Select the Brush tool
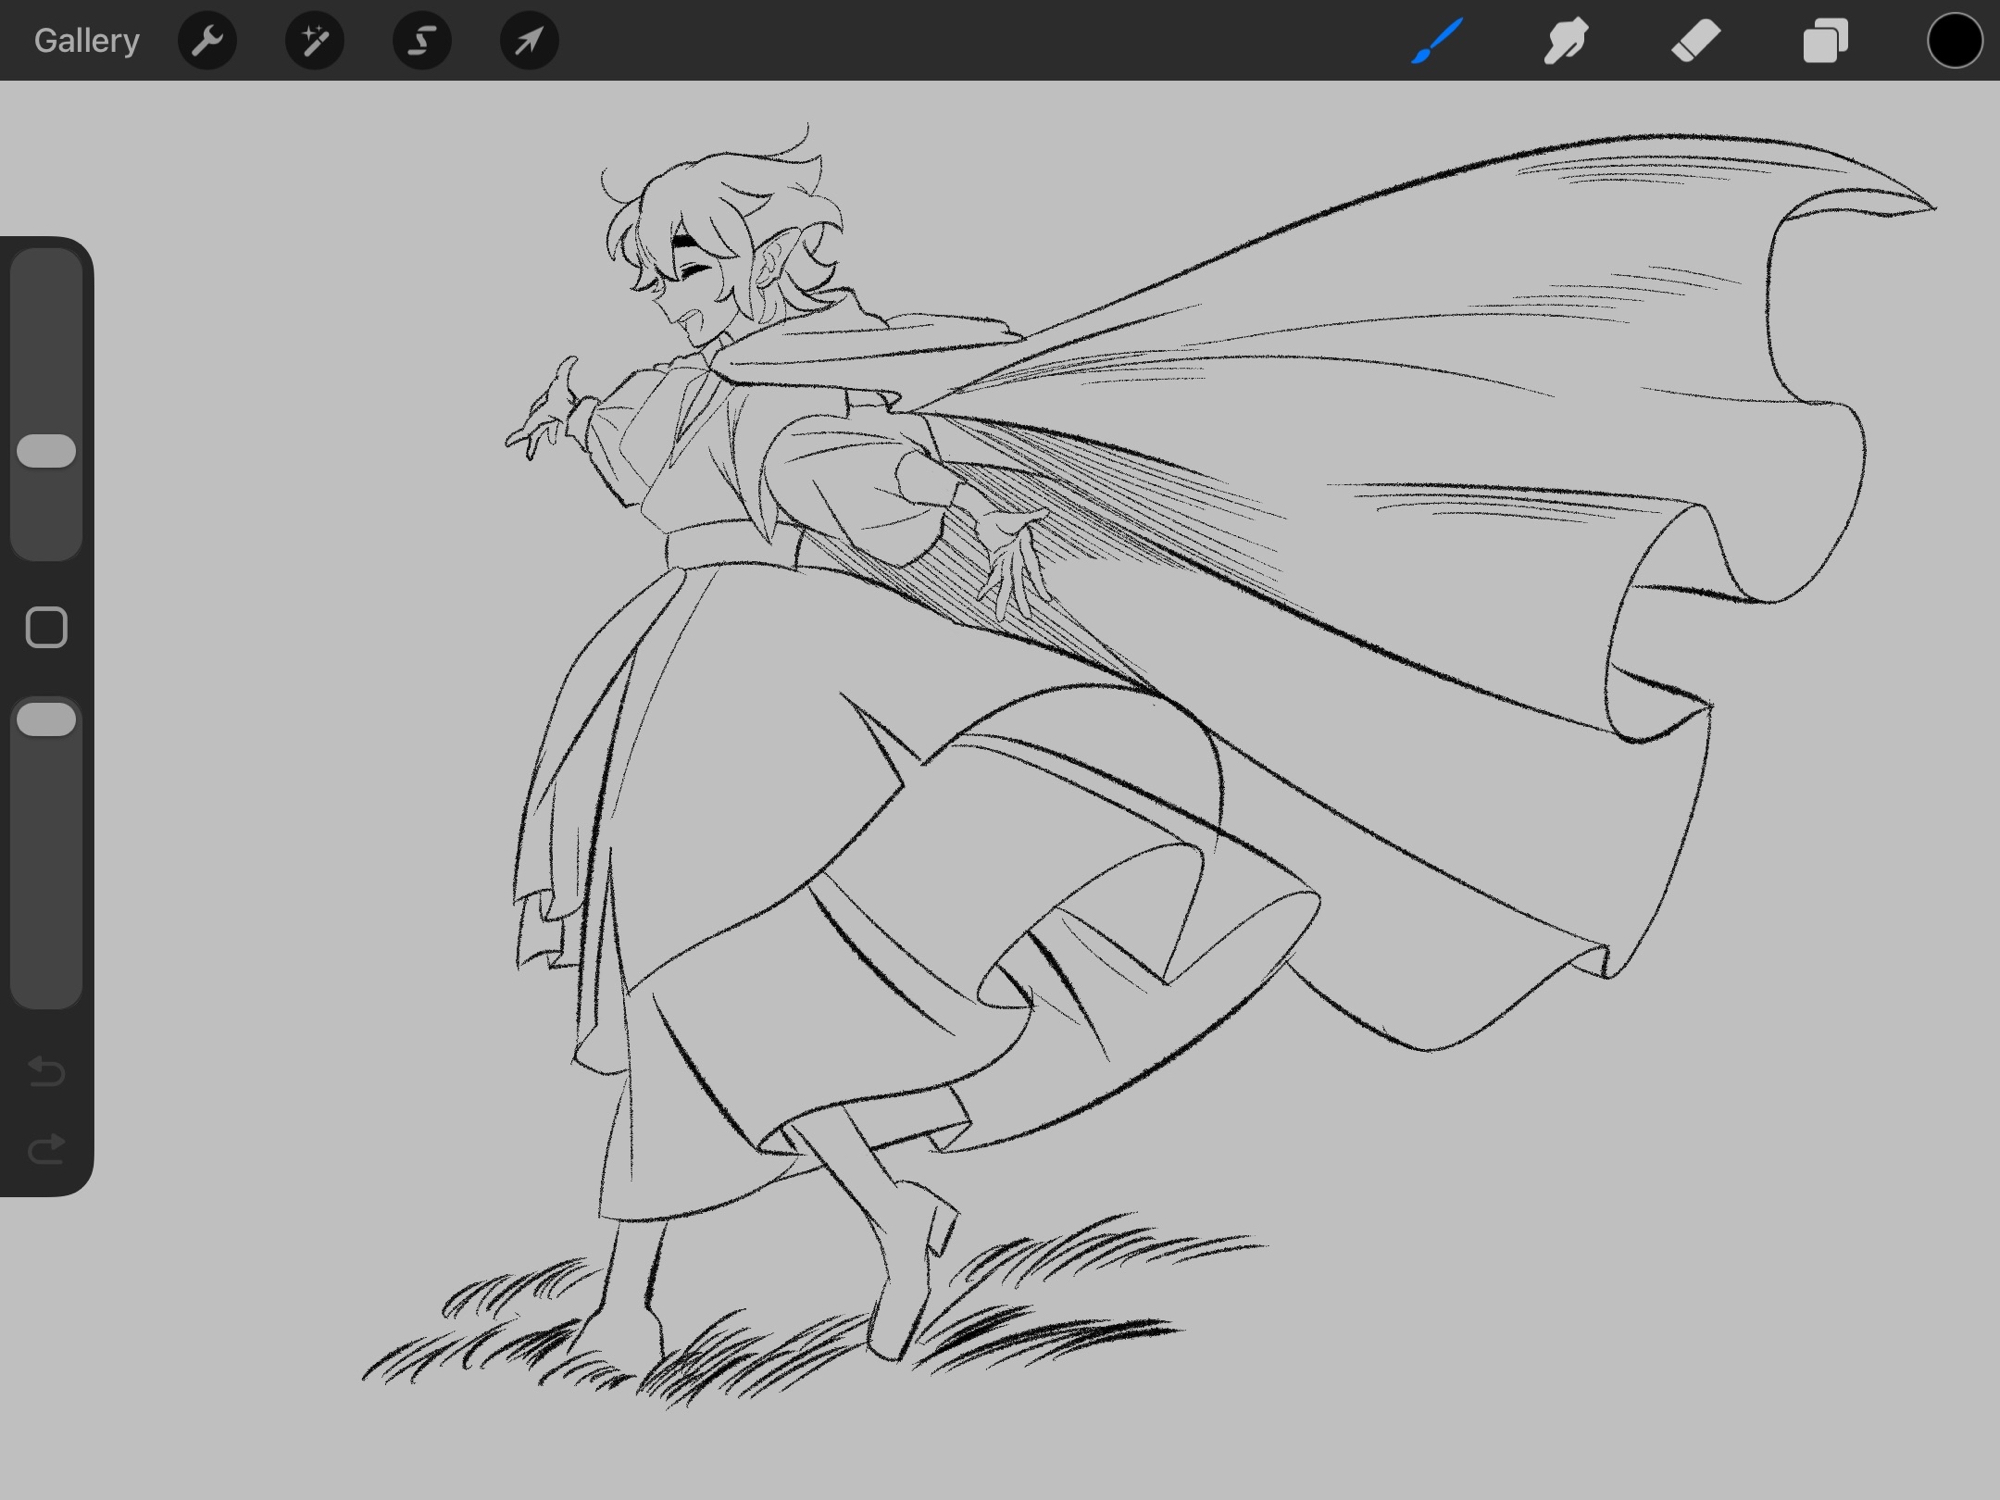The height and width of the screenshot is (1500, 2000). tap(1438, 41)
